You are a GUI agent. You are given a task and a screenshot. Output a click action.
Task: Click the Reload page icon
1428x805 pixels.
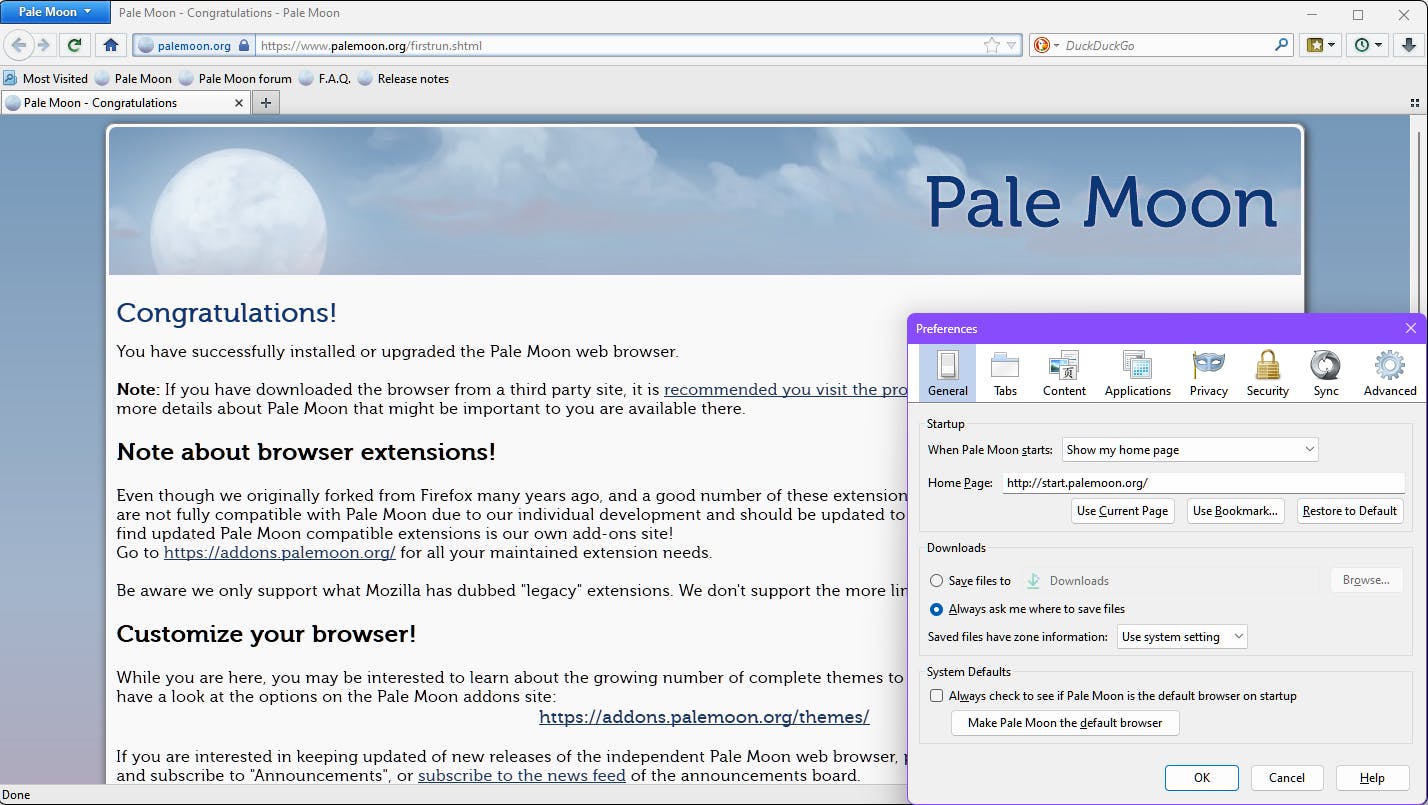pos(74,45)
